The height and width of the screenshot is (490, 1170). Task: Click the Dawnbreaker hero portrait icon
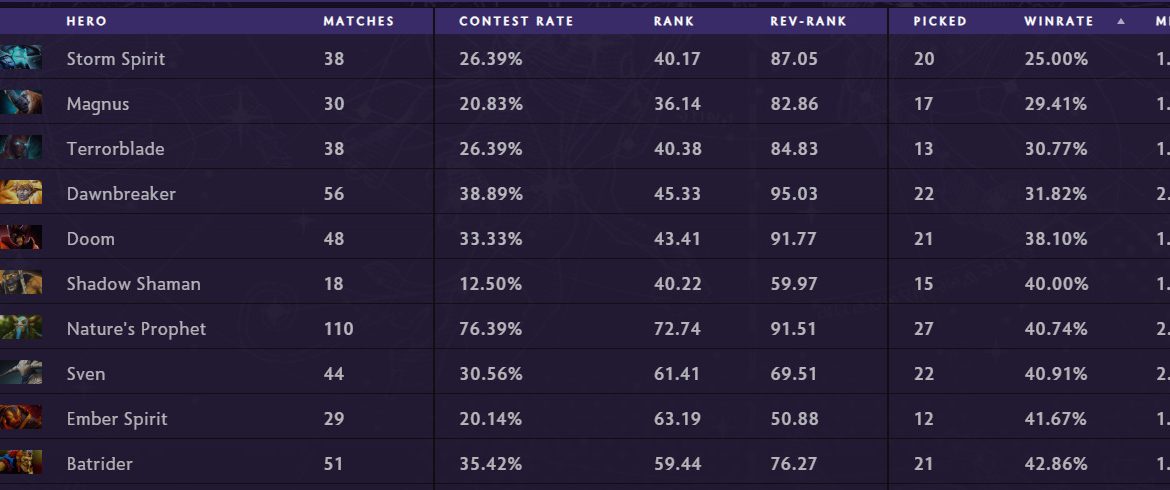(x=21, y=193)
